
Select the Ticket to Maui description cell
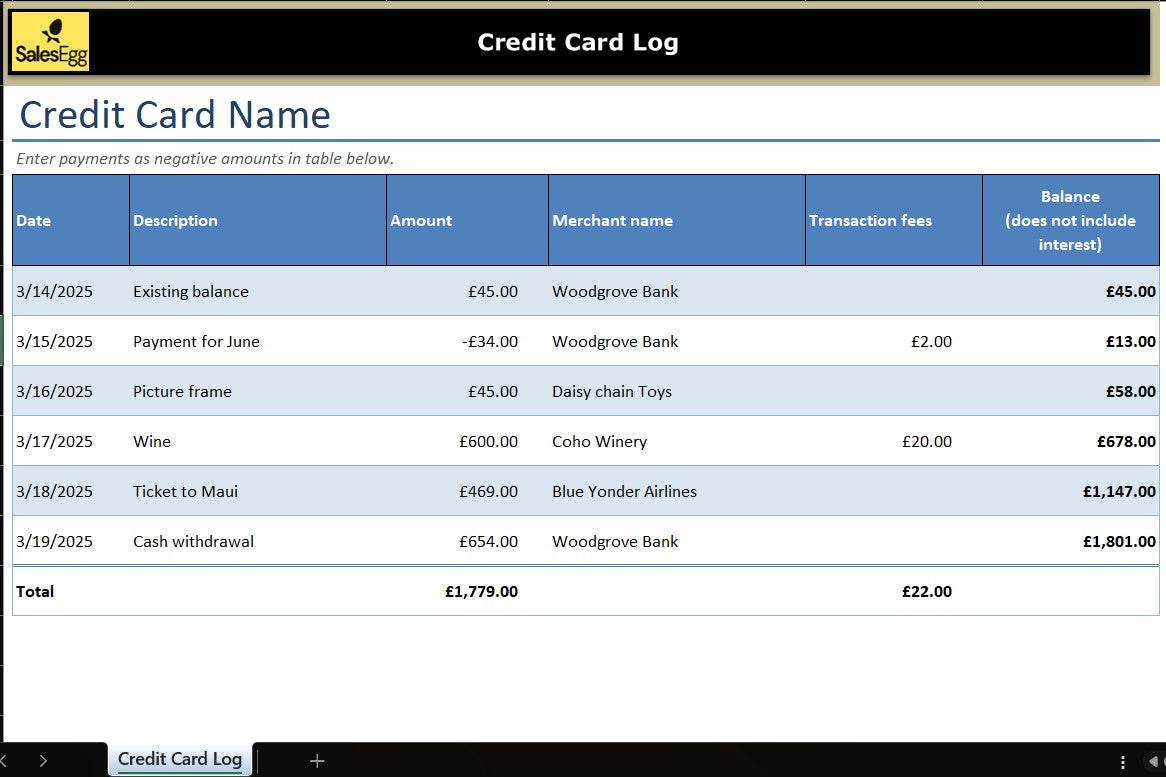pos(257,491)
